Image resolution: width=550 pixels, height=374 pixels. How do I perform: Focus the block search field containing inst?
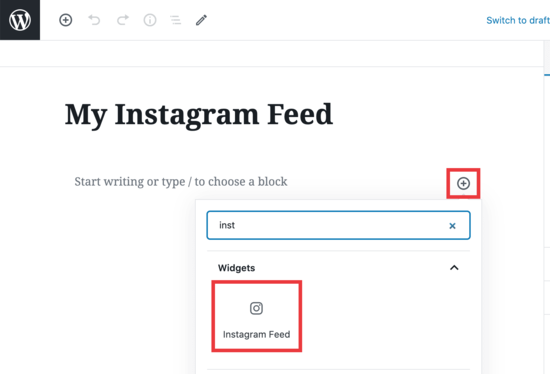tap(338, 225)
